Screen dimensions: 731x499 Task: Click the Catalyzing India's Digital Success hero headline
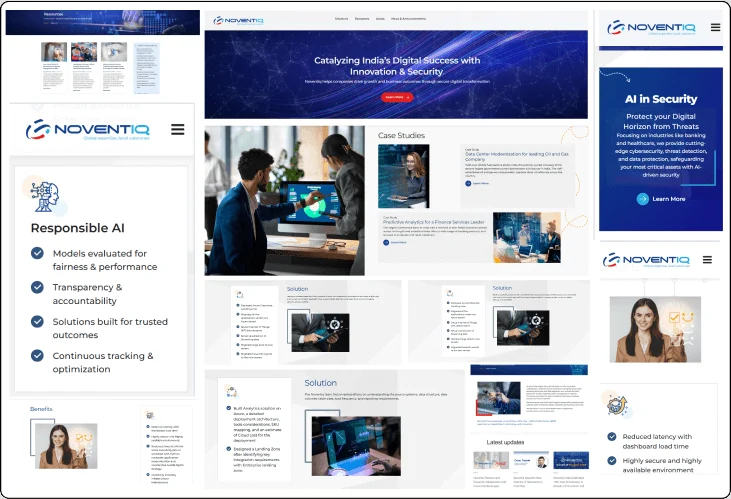point(397,66)
